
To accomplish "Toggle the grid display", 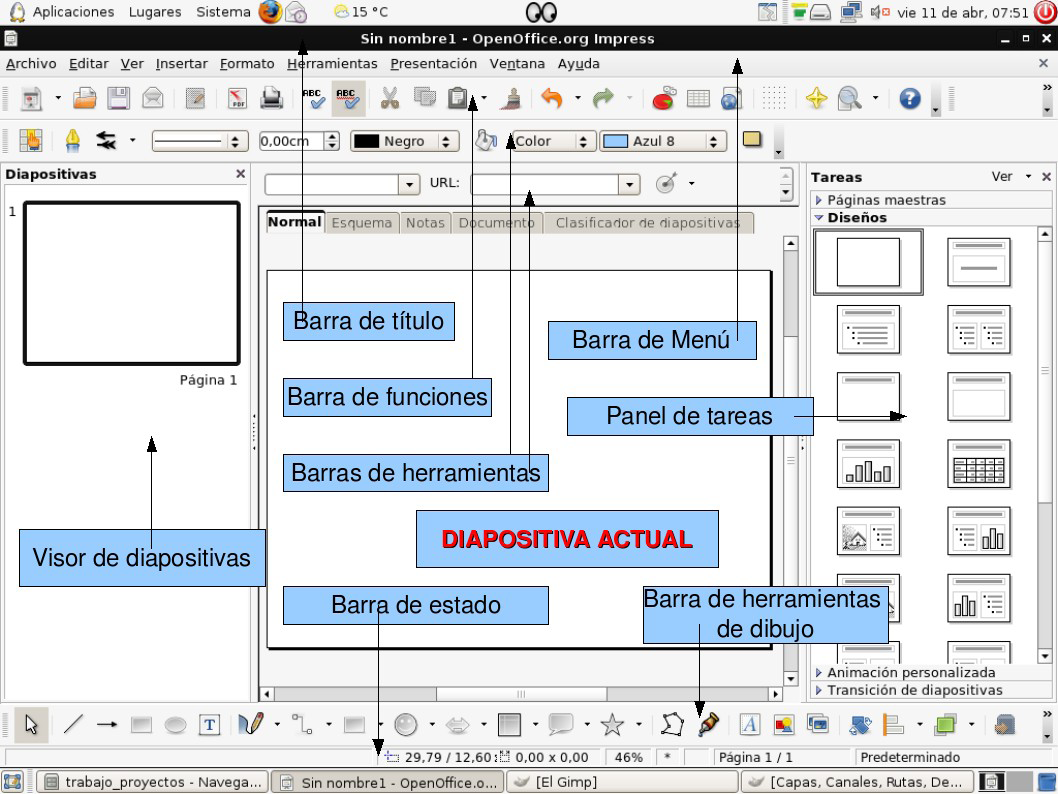I will (772, 97).
